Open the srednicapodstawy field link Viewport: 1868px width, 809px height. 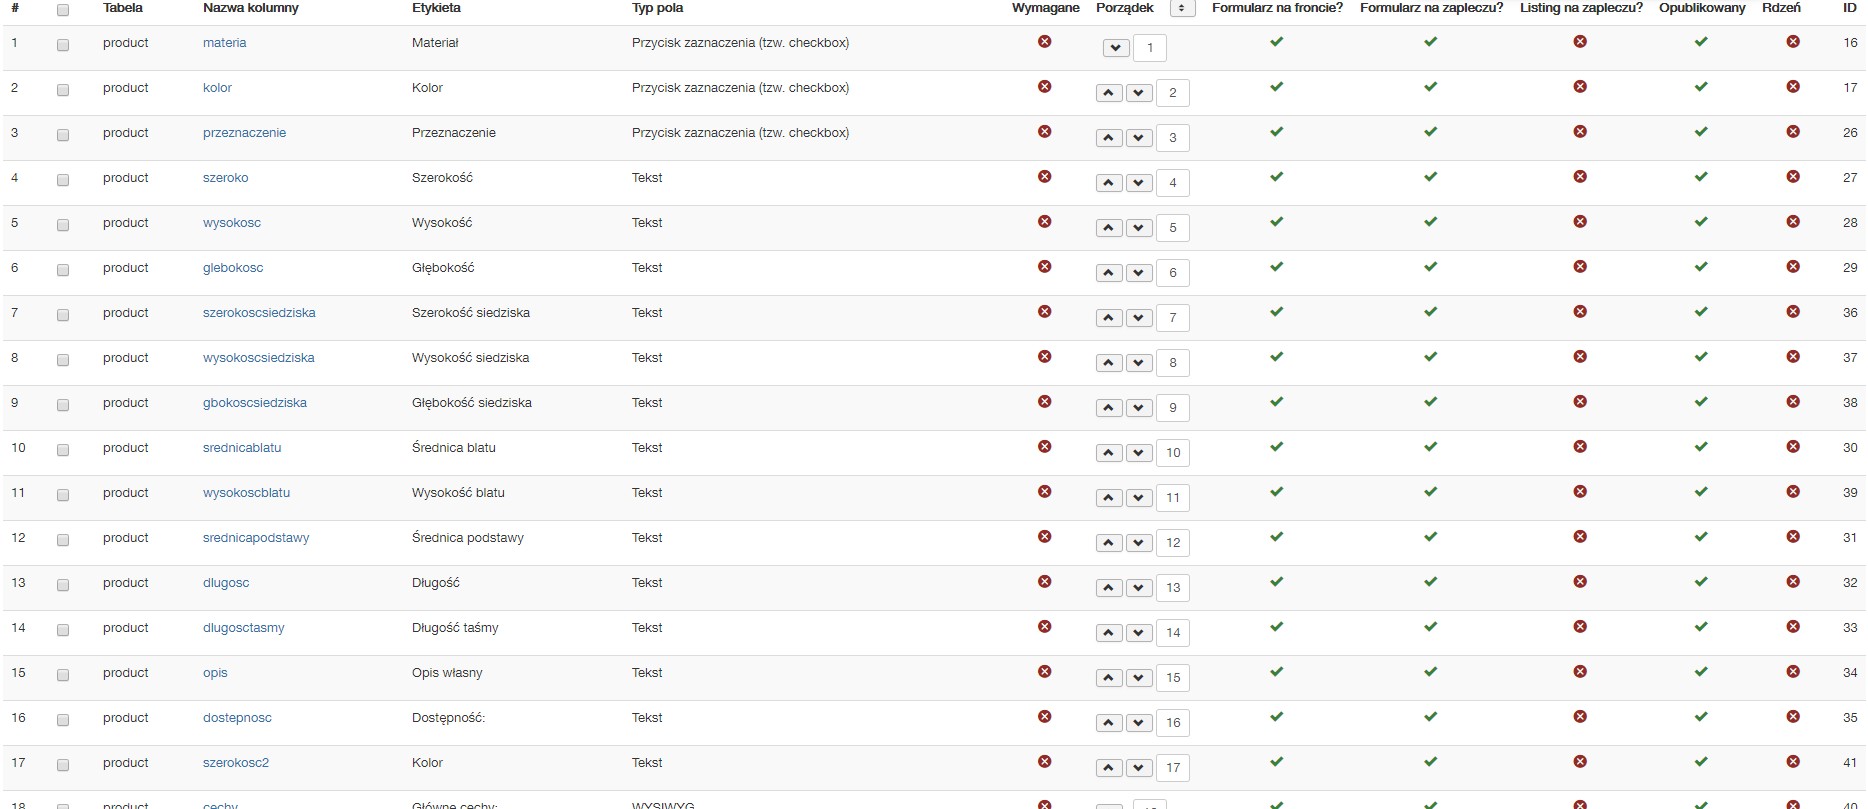[x=256, y=538]
